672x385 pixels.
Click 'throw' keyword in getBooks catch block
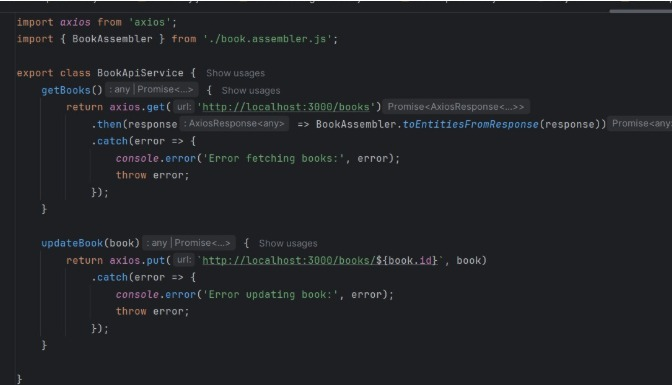[x=131, y=175]
